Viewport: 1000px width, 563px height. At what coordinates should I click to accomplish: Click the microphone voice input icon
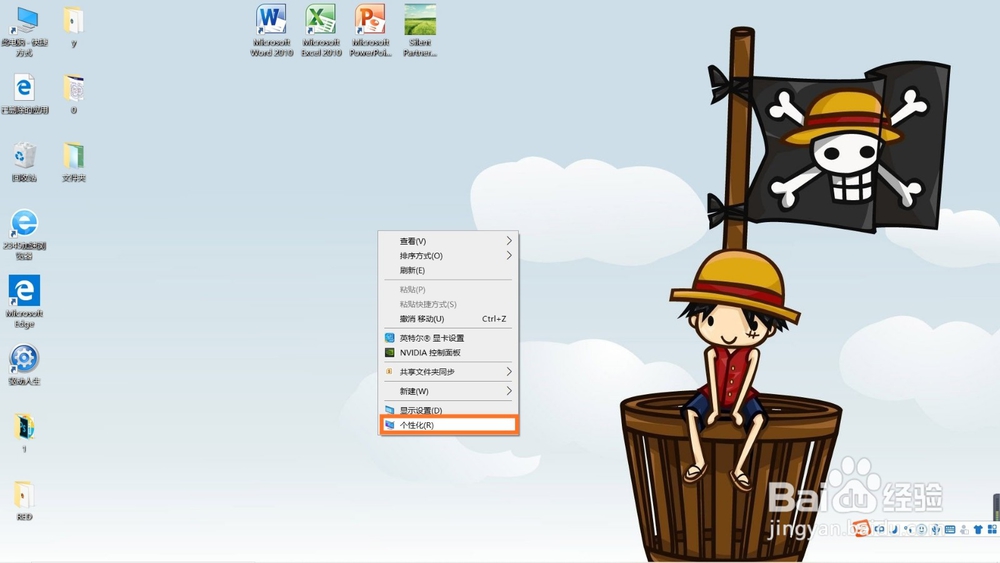tap(936, 529)
